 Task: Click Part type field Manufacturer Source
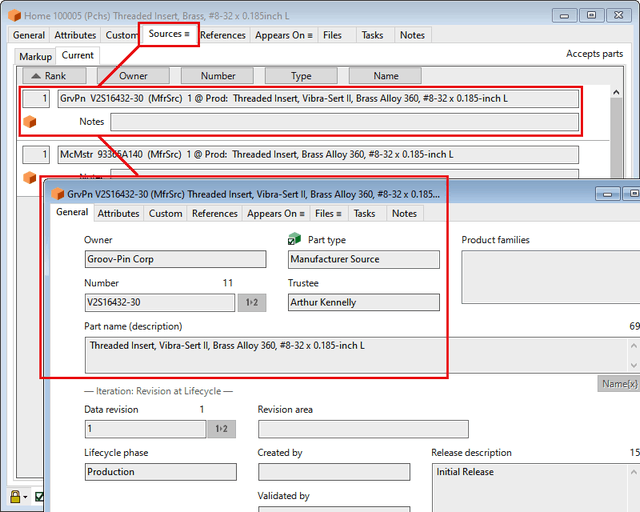[x=364, y=259]
